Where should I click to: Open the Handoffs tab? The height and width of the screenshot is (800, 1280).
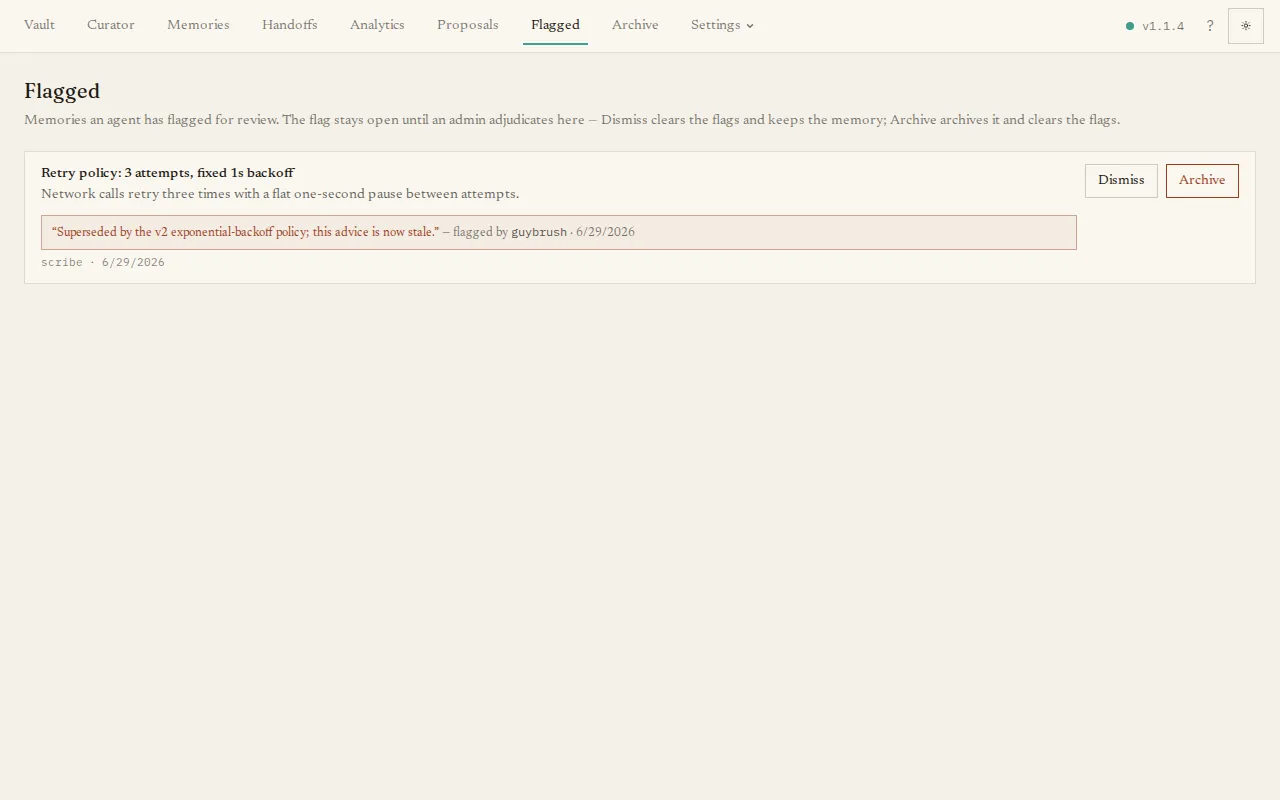pos(289,25)
